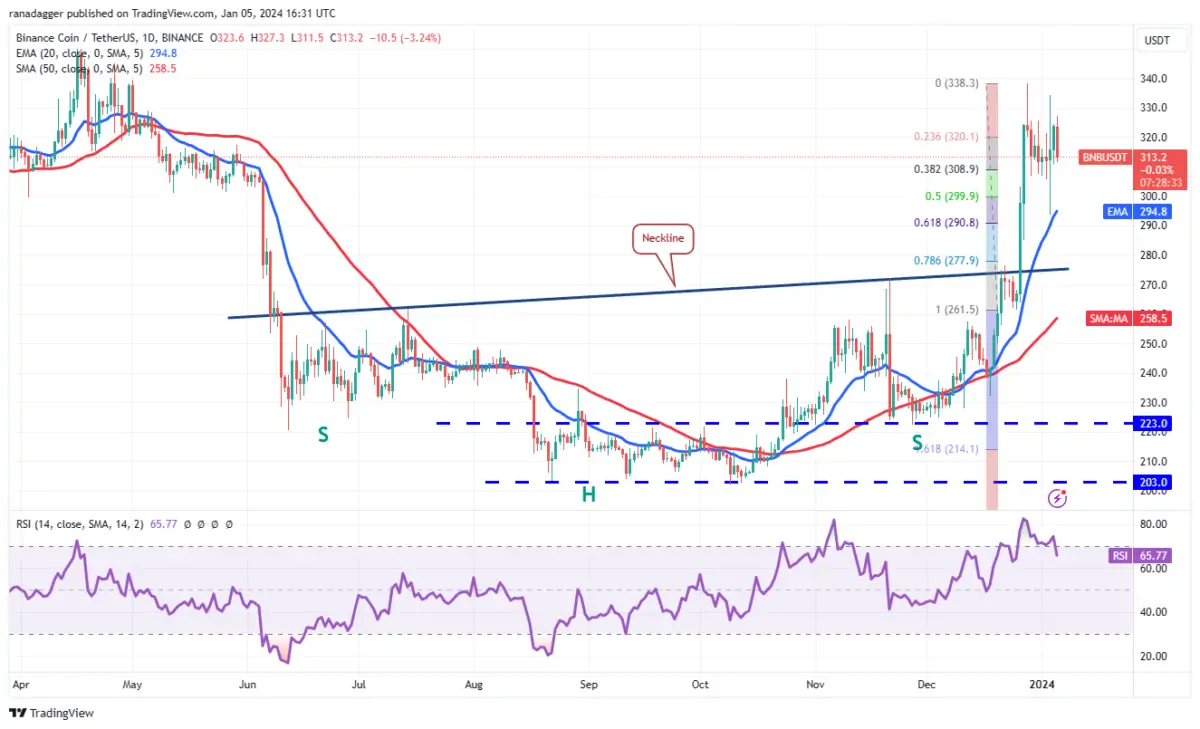The width and height of the screenshot is (1200, 729).
Task: Click the 300.0 price axis label
Action: 1156,196
